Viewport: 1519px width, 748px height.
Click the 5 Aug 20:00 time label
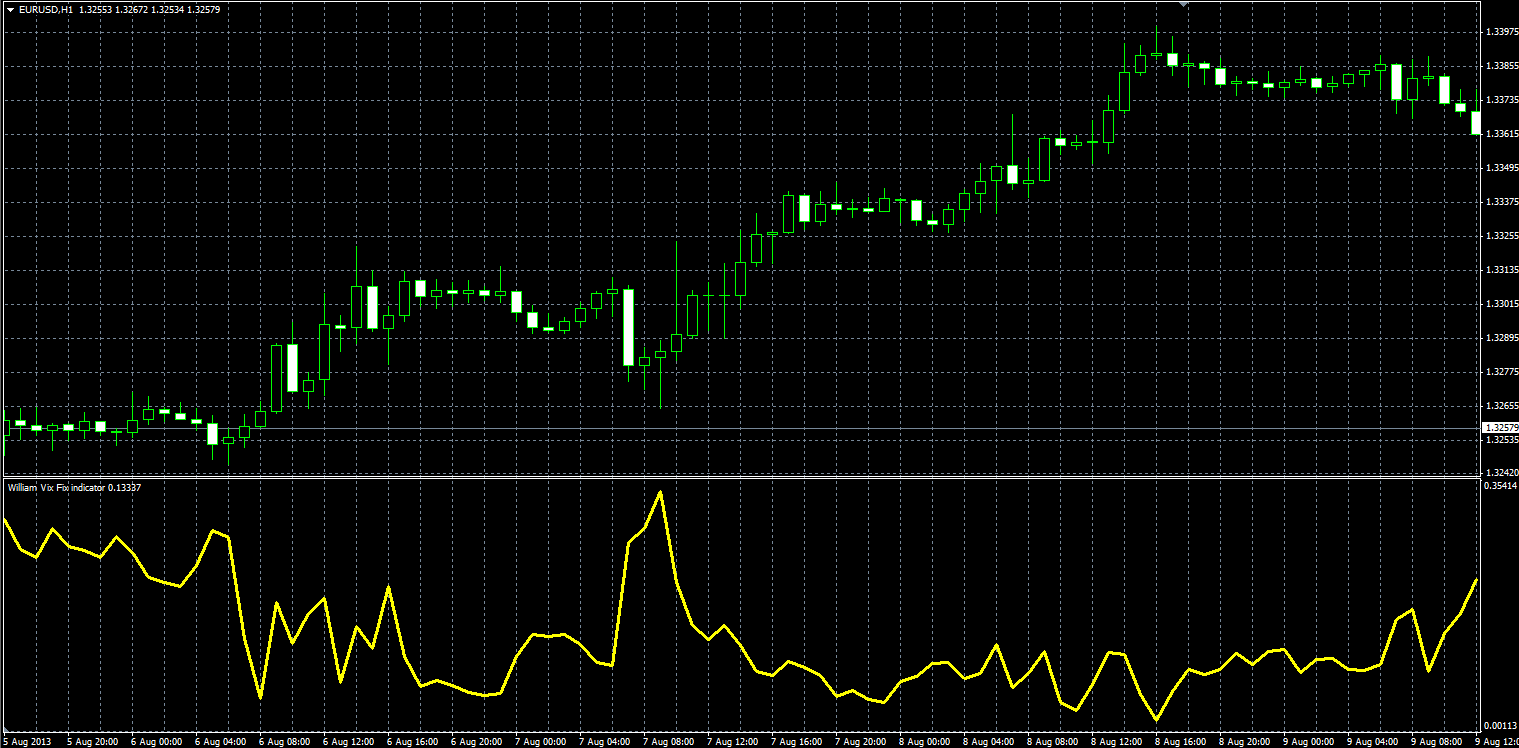[x=92, y=742]
